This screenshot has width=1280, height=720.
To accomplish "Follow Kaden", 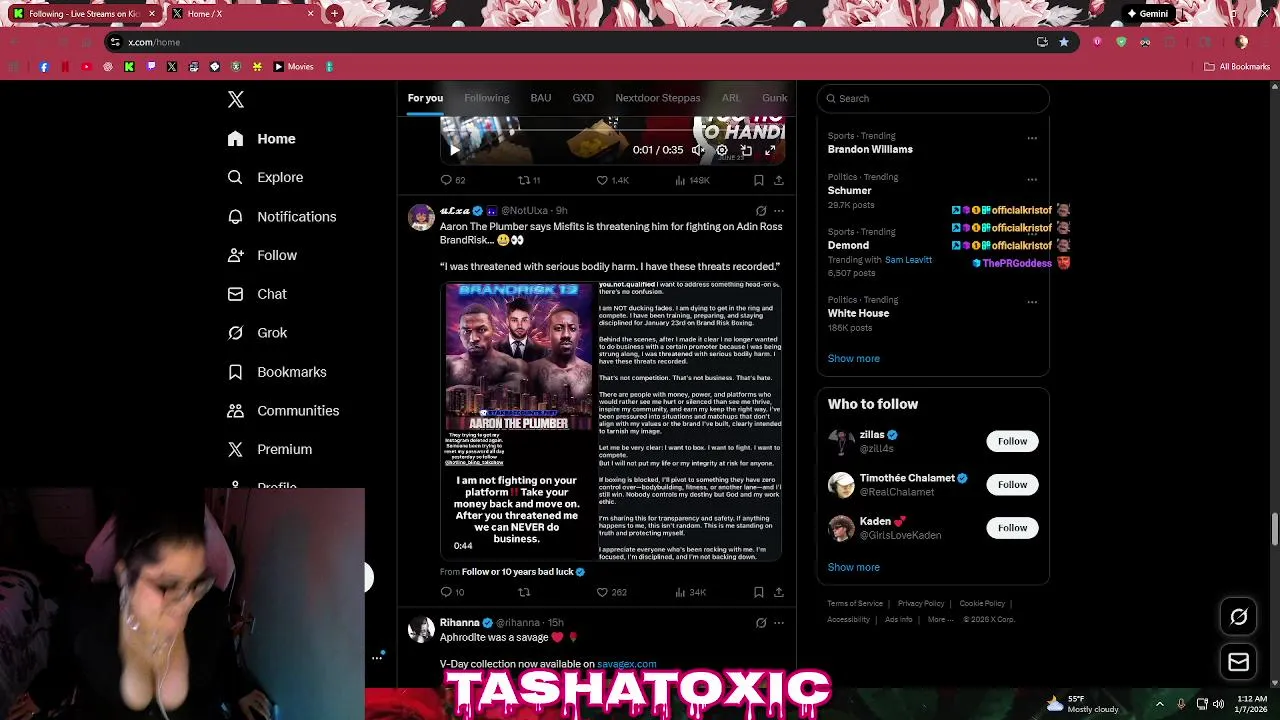I will (1012, 528).
